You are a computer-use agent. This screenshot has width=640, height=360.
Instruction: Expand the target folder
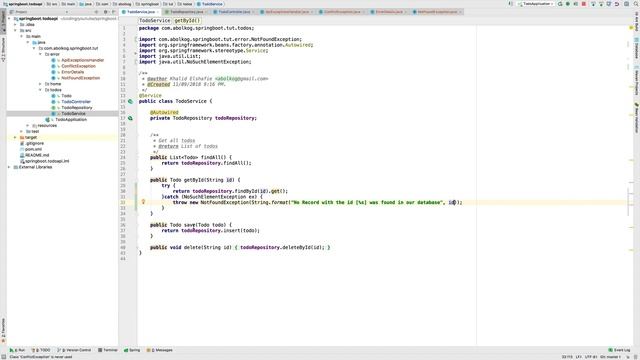(x=16, y=138)
